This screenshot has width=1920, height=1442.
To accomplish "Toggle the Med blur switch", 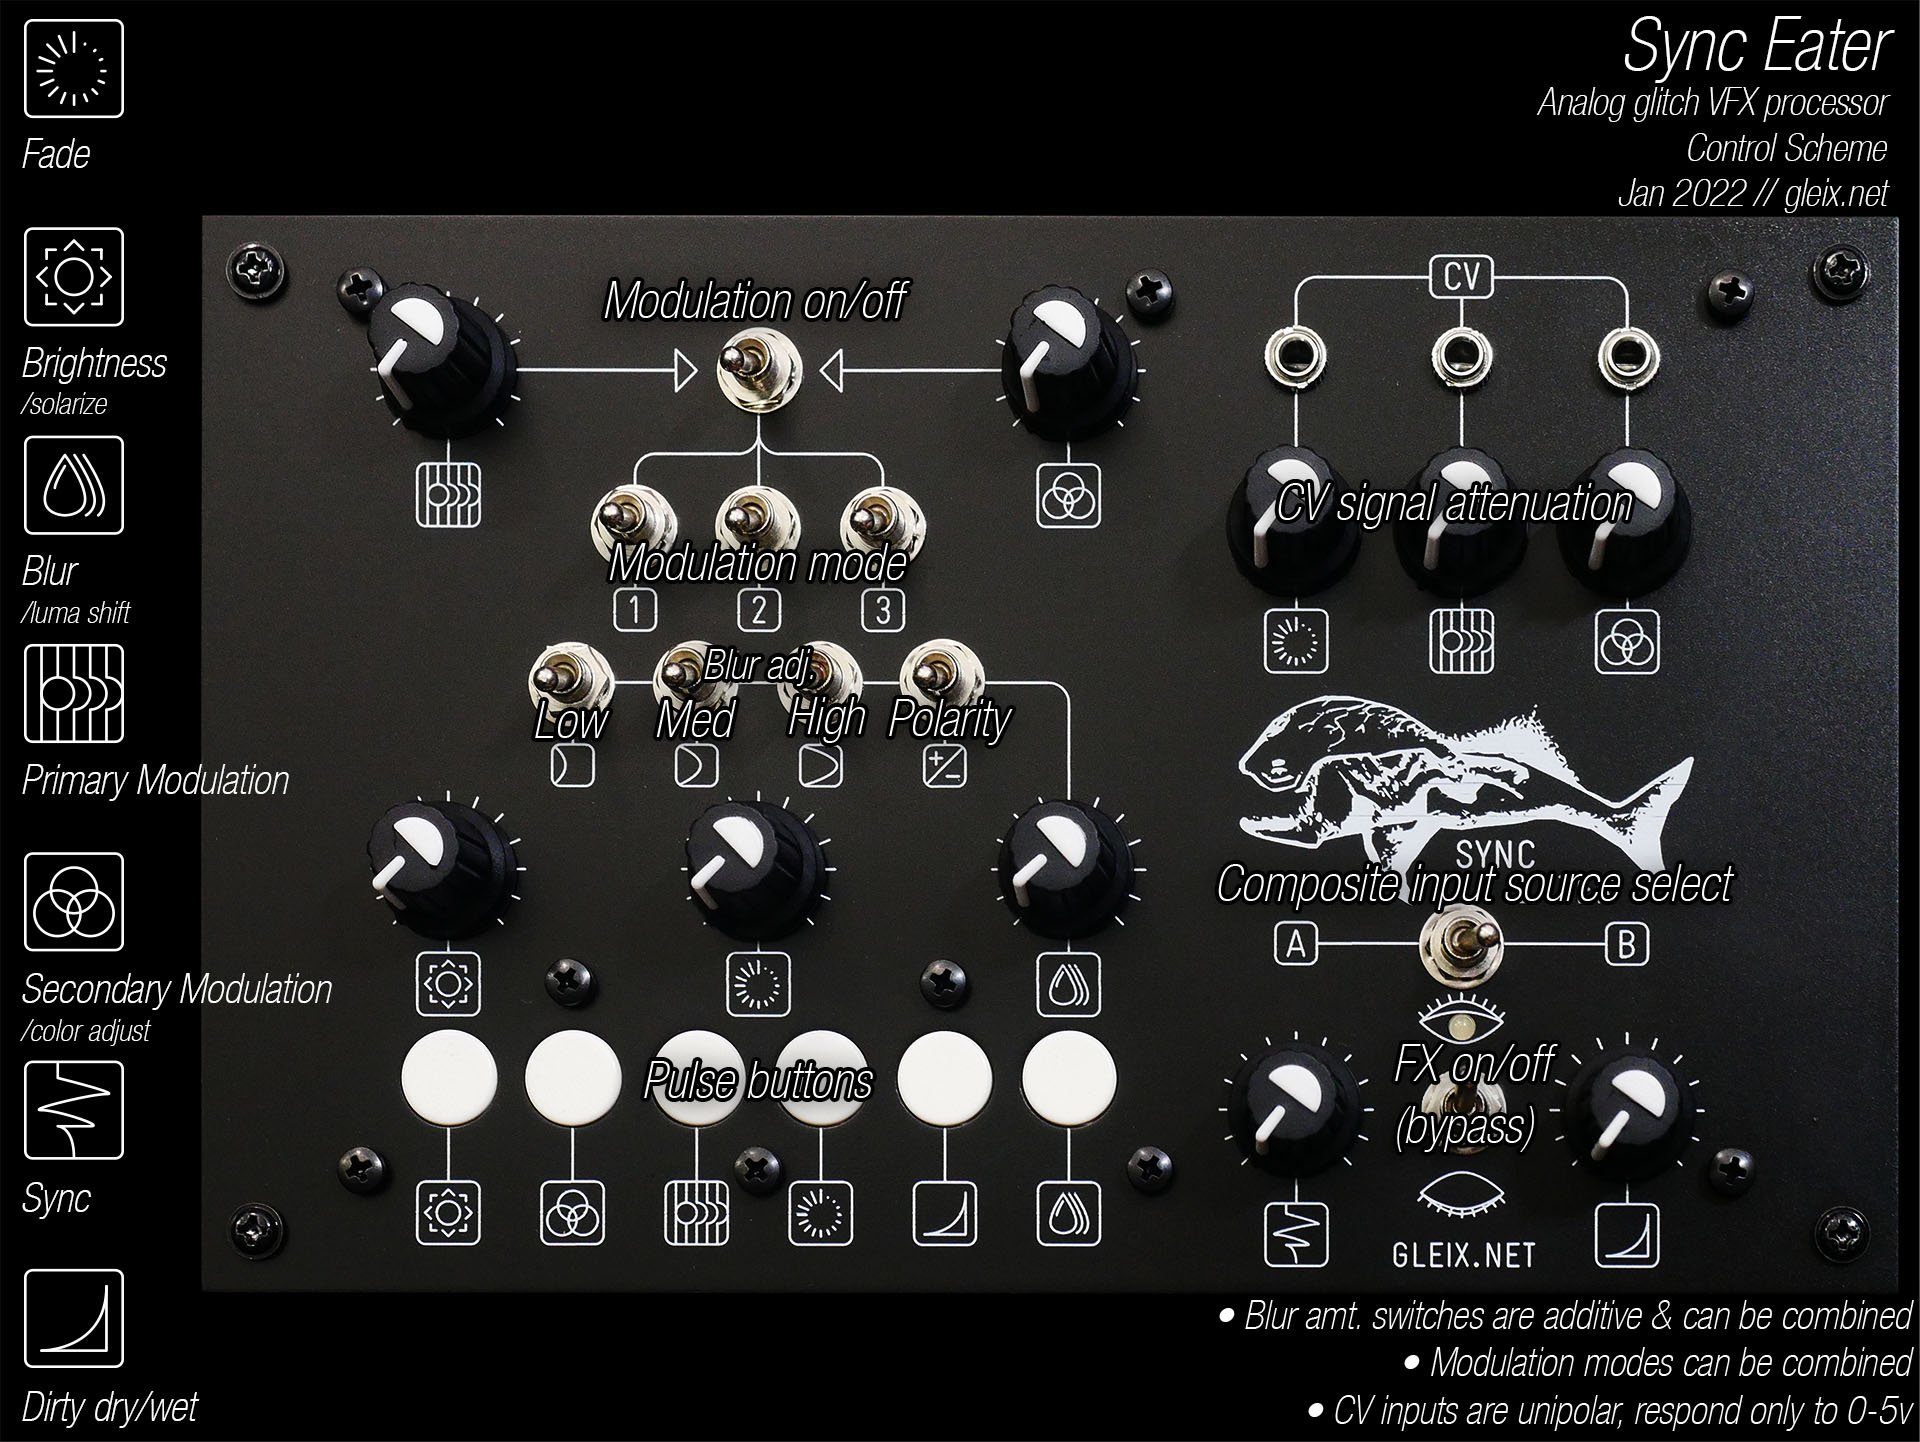I will click(695, 680).
